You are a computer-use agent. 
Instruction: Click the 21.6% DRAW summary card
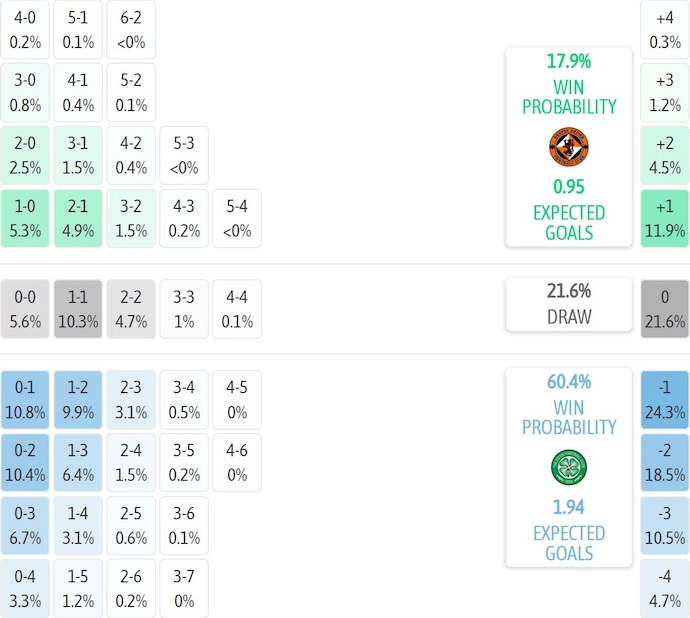pos(568,304)
